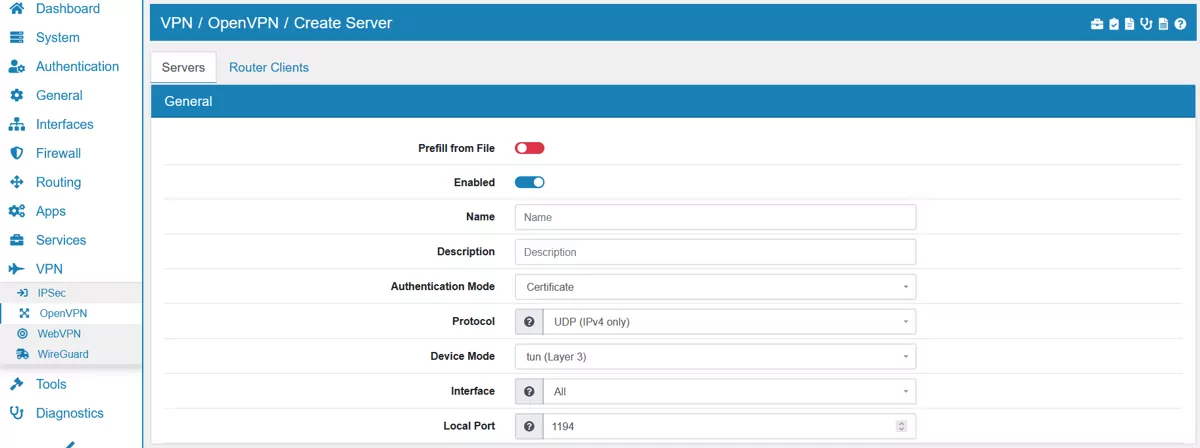The width and height of the screenshot is (1200, 448).
Task: Open the Routing arrows icon in sidebar
Action: 16,182
